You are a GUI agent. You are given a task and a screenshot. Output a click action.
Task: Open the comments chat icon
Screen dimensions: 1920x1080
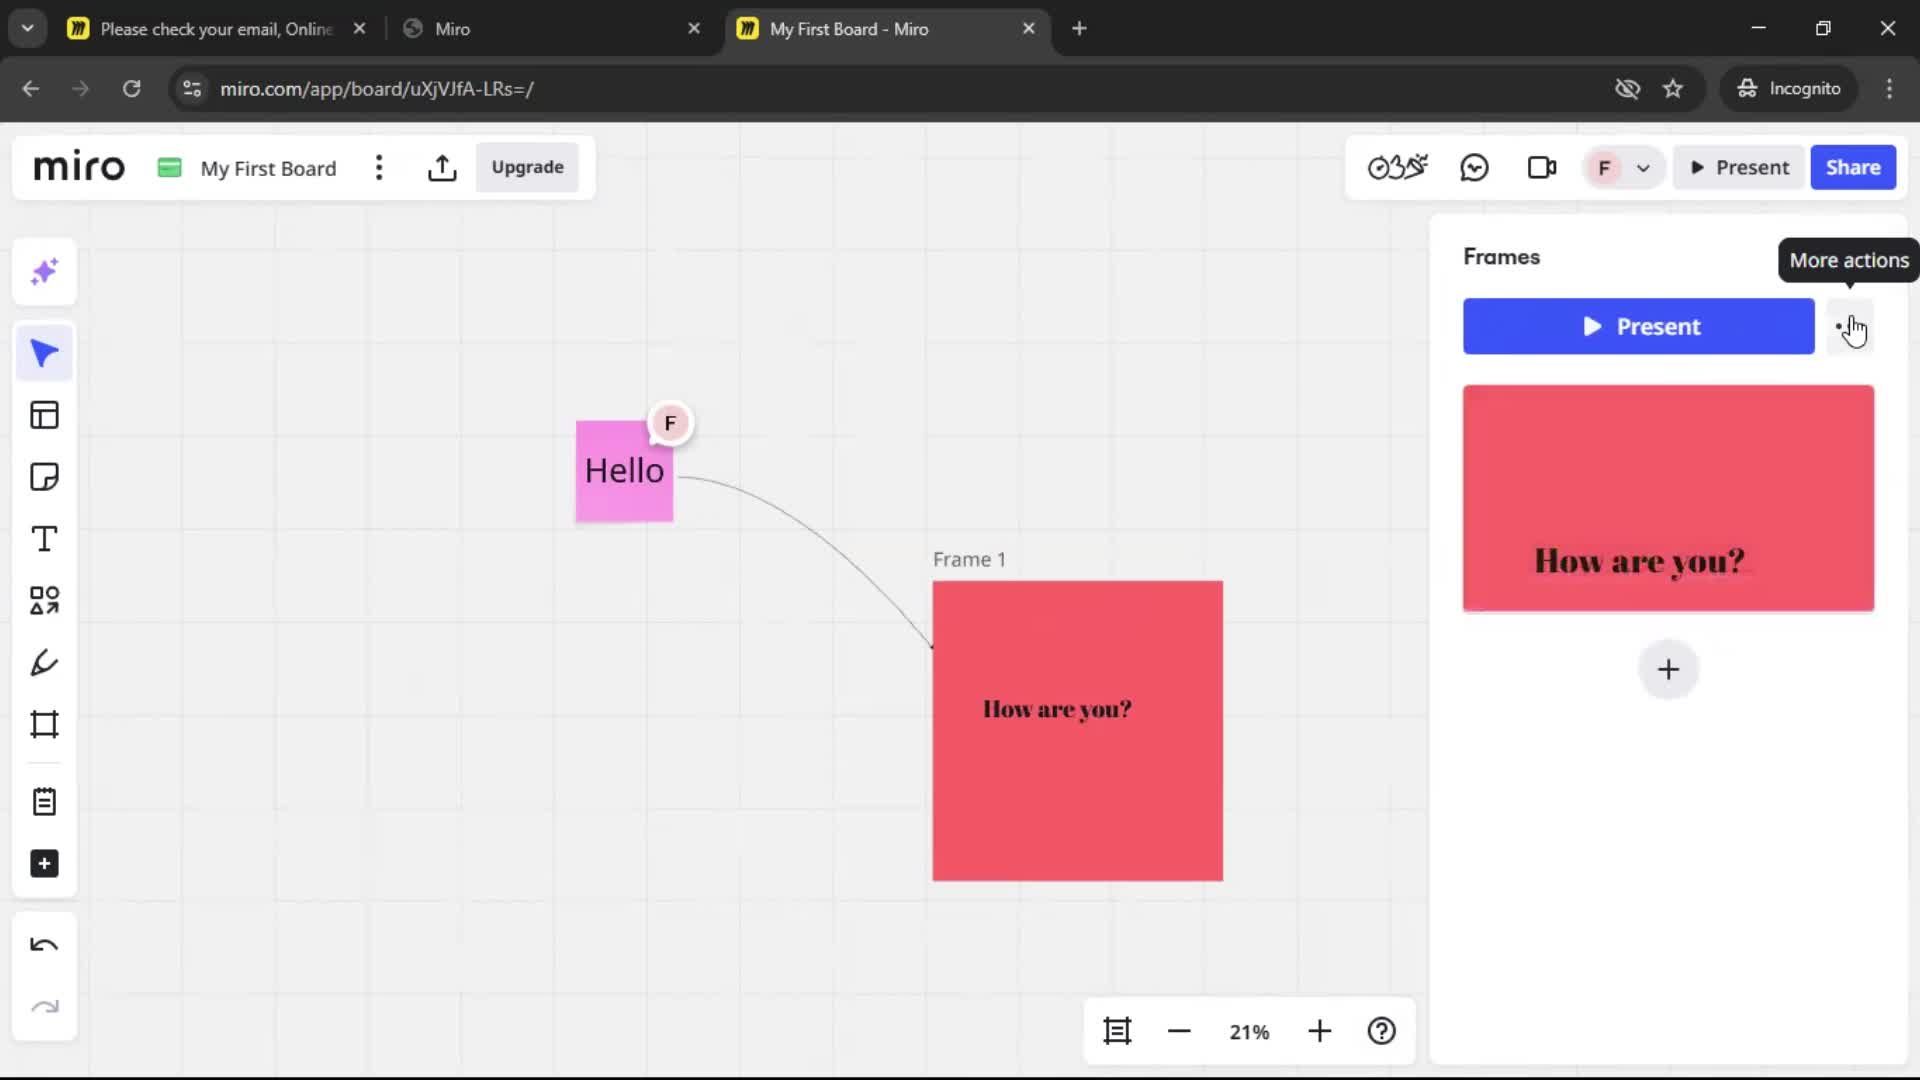point(1475,168)
